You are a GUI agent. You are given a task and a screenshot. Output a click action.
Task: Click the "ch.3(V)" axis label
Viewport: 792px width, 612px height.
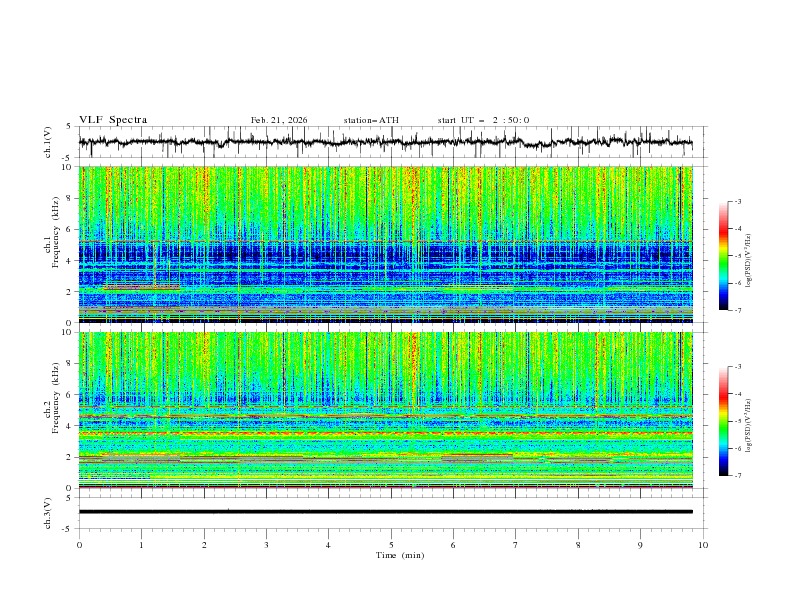[x=48, y=513]
